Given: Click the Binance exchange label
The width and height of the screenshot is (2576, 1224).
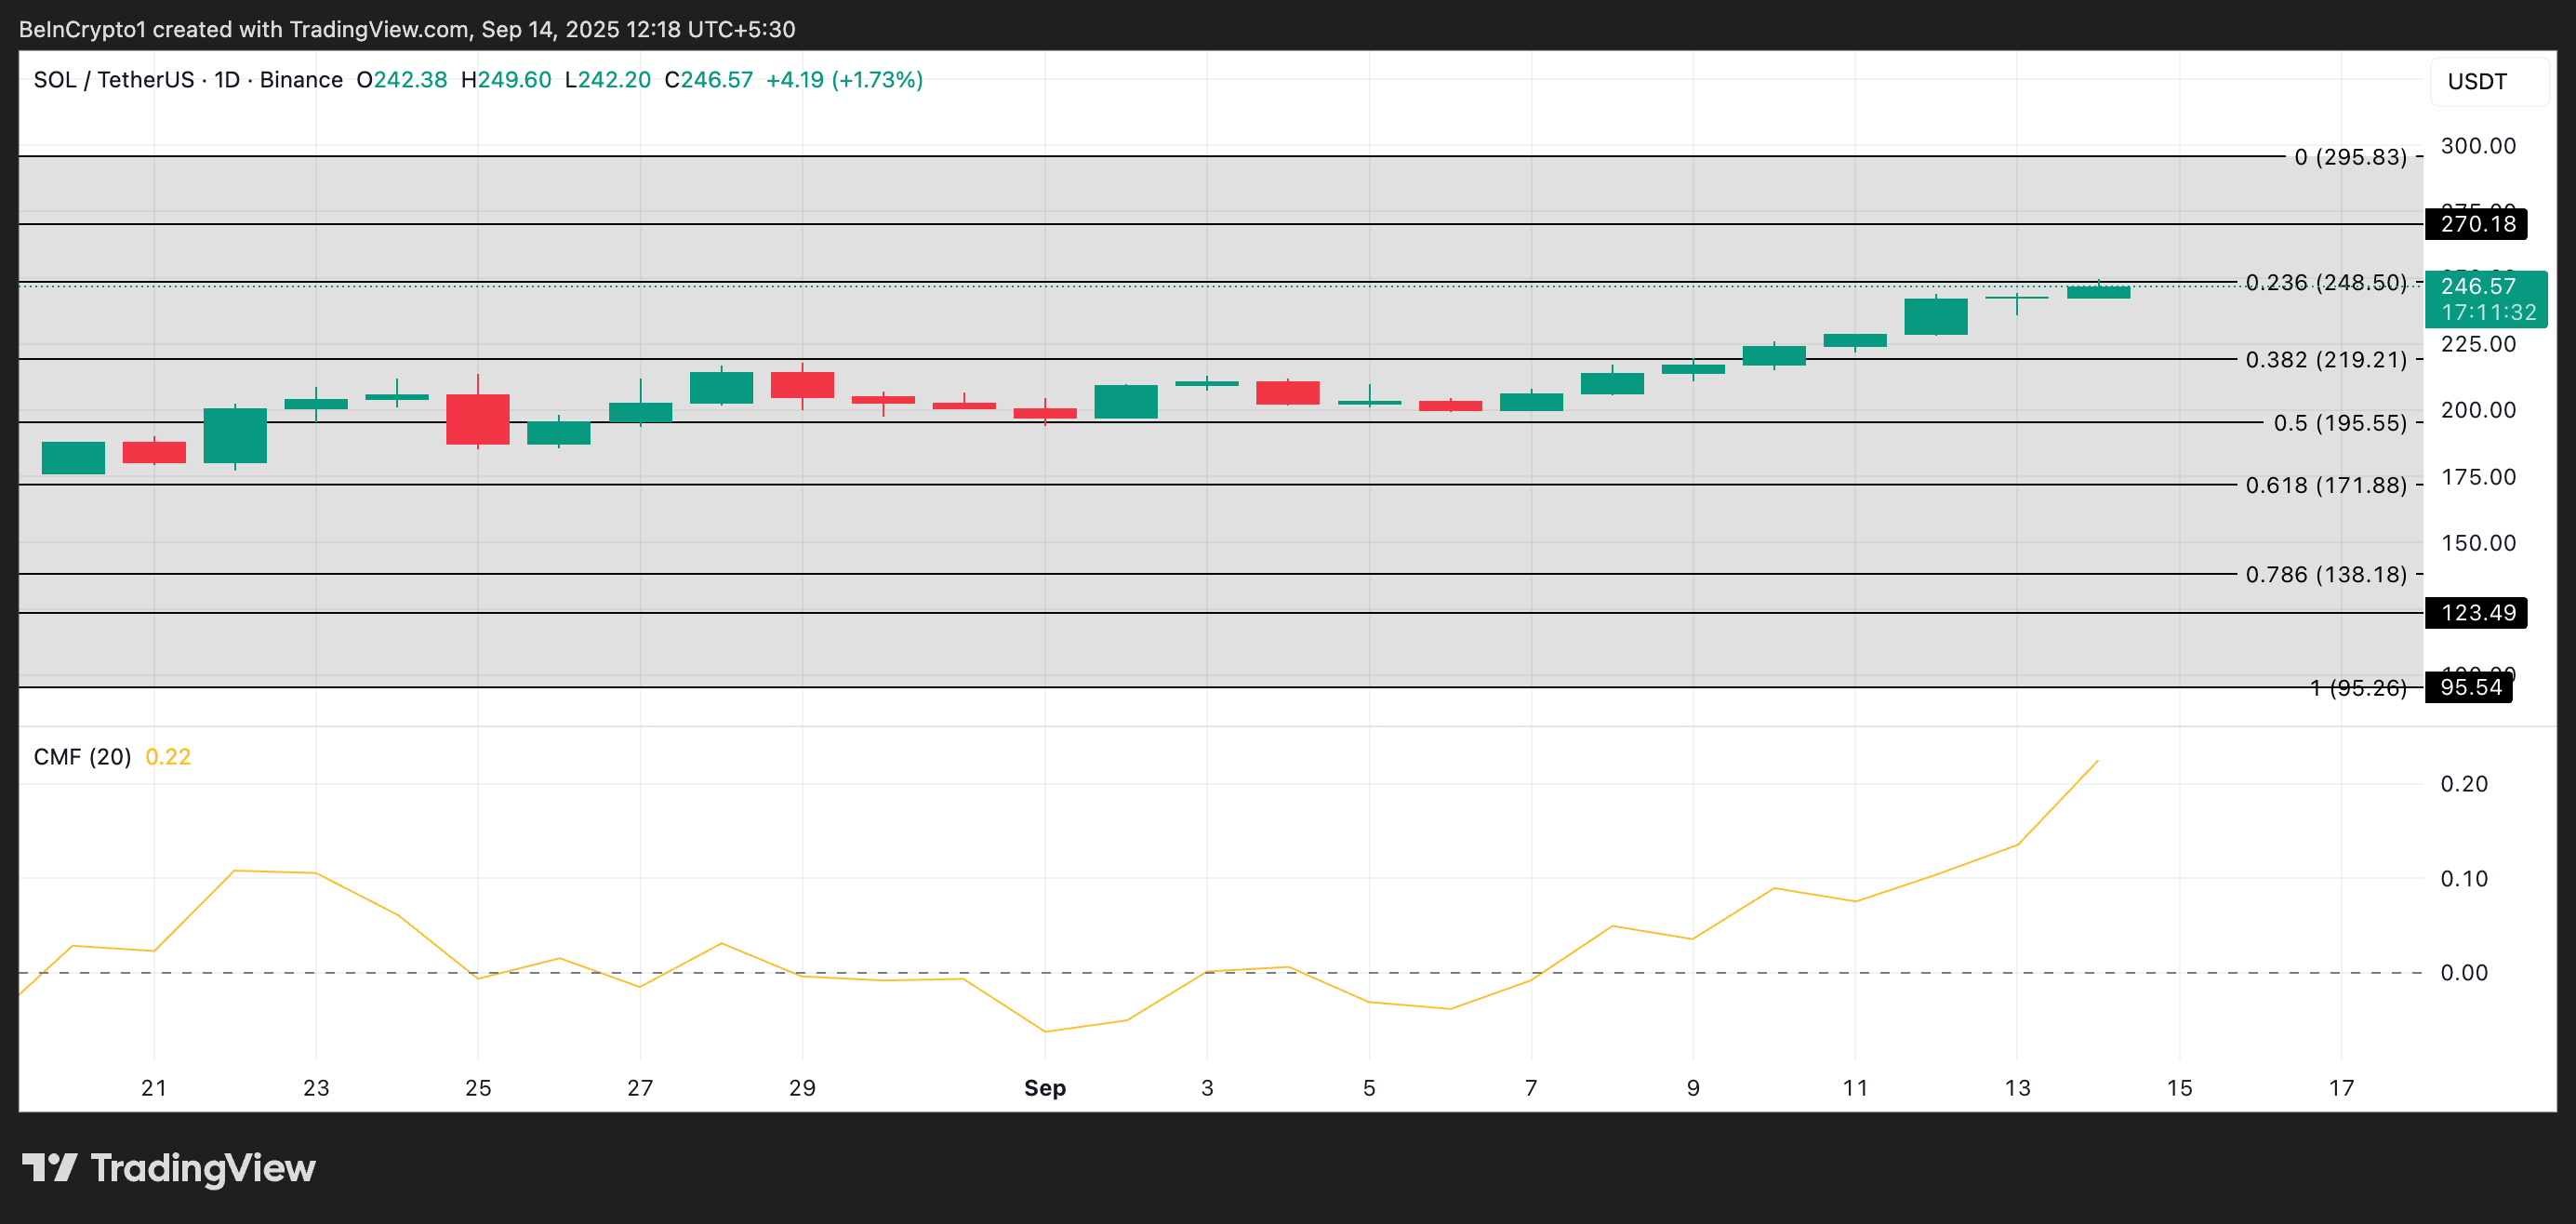Looking at the screenshot, I should [x=301, y=79].
